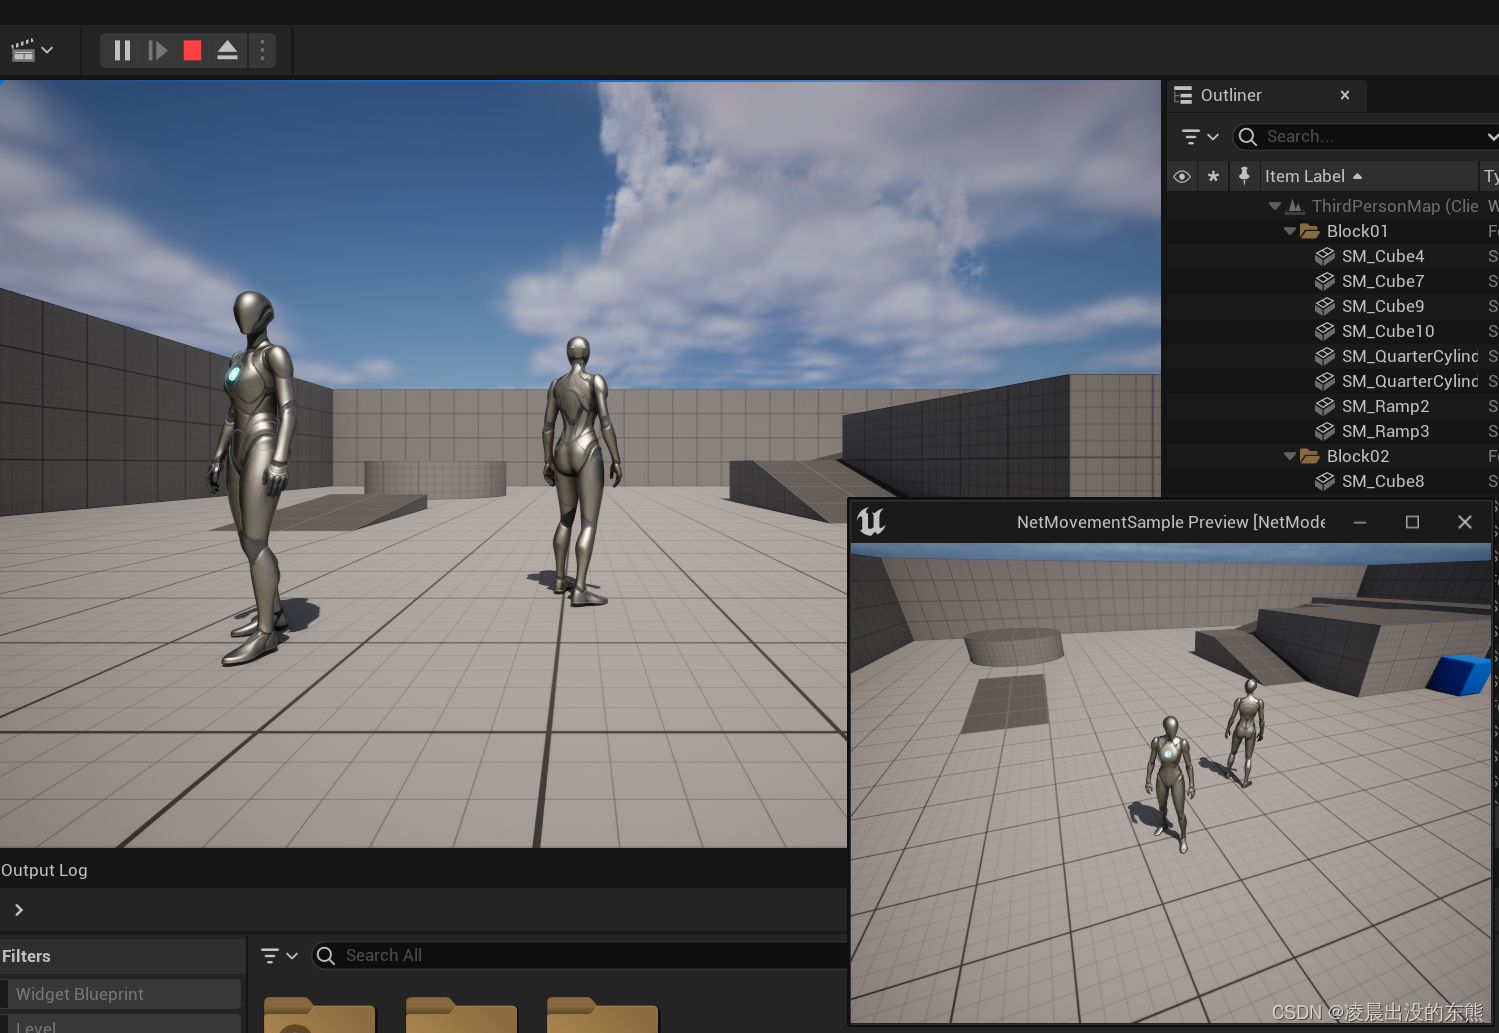Viewport: 1499px width, 1033px height.
Task: Click the Search All field
Action: point(580,956)
